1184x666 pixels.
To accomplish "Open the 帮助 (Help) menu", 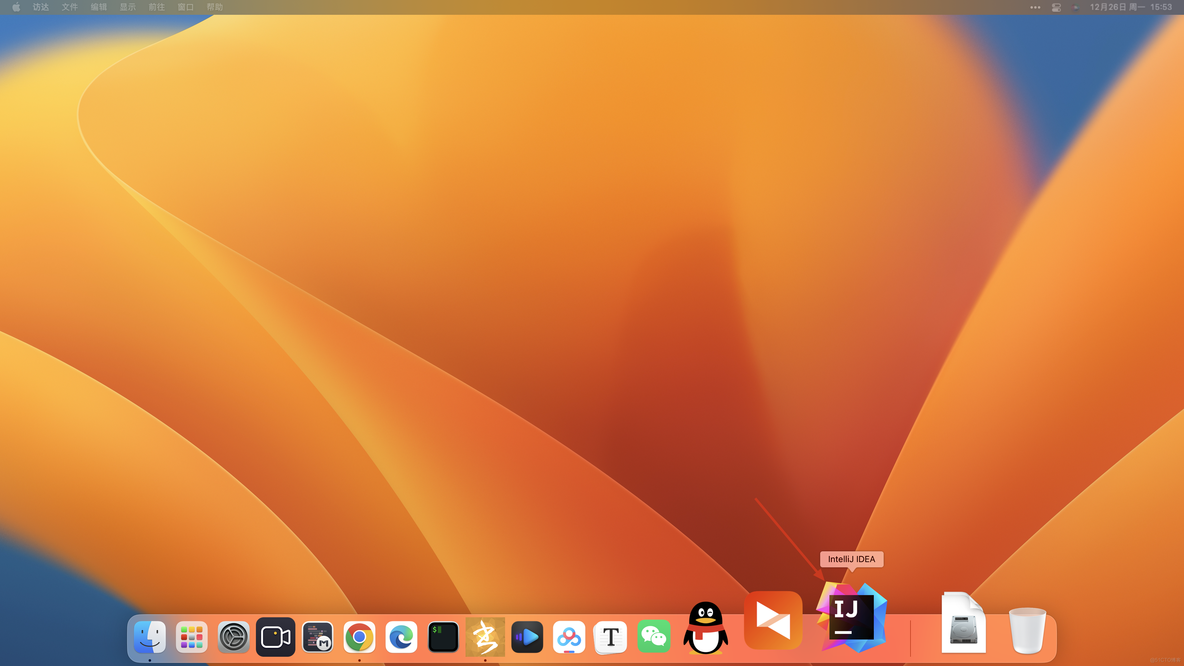I will pyautogui.click(x=214, y=7).
